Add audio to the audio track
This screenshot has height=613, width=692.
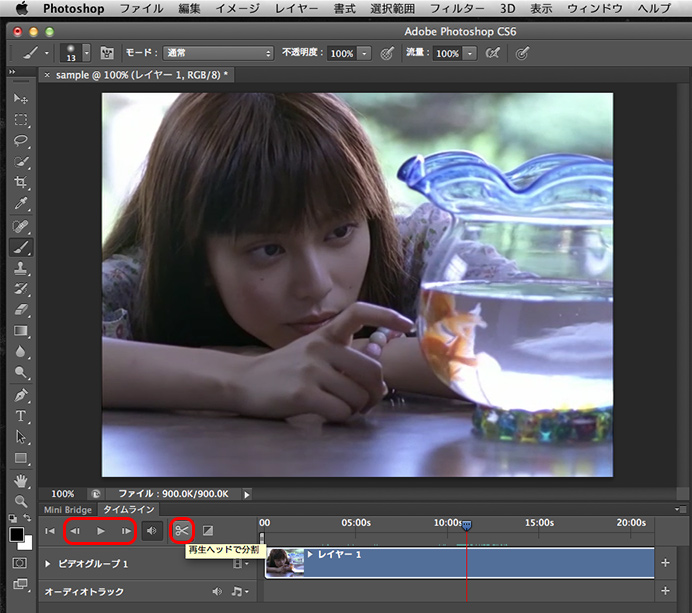[x=666, y=590]
